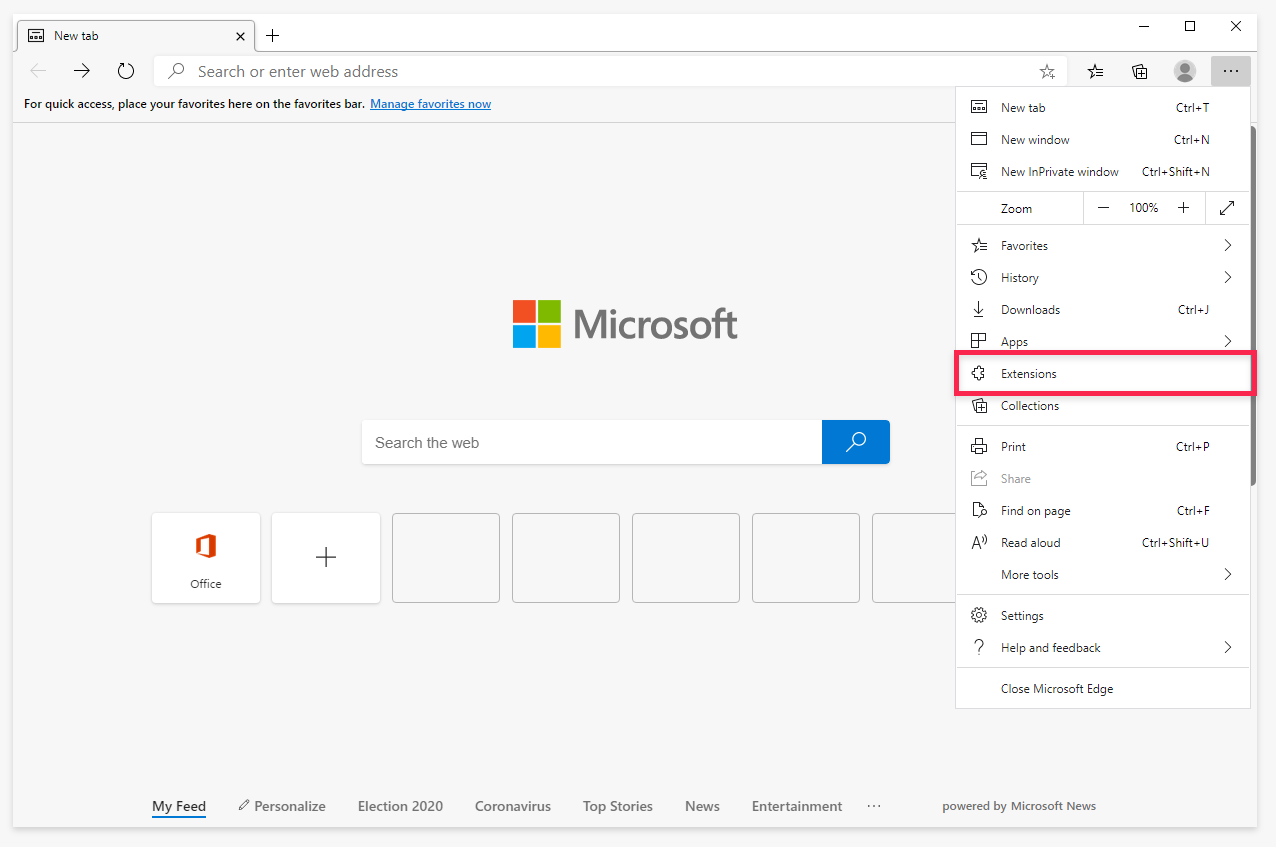This screenshot has height=847, width=1276.
Task: Switch to the My Feed tab
Action: pyautogui.click(x=179, y=806)
